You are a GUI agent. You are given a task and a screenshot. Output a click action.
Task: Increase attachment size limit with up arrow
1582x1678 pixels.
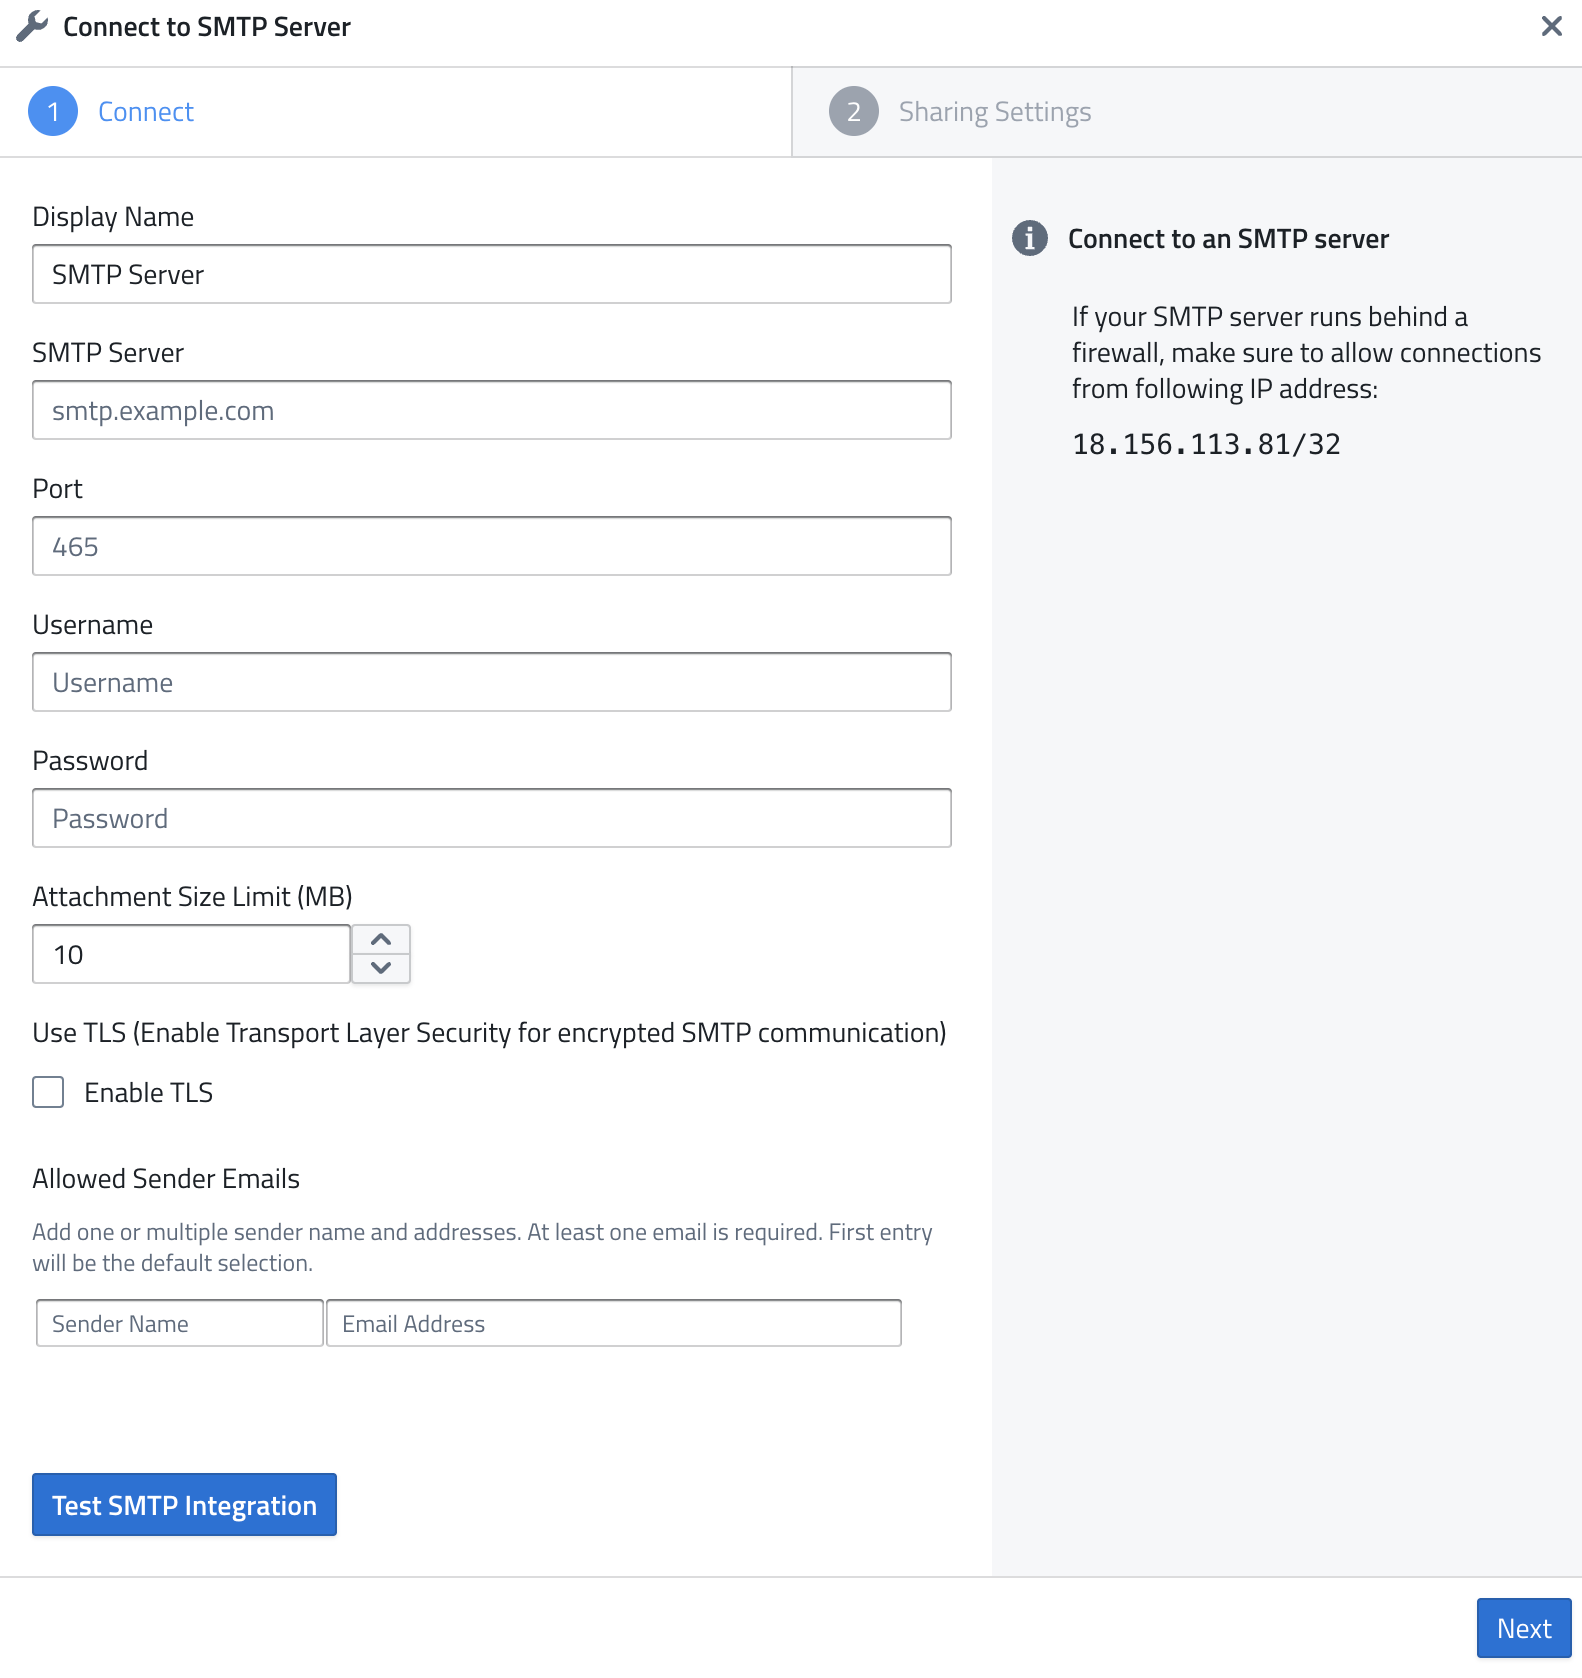pyautogui.click(x=381, y=940)
